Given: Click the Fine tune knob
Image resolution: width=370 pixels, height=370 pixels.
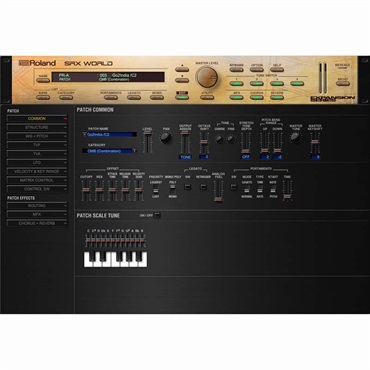Looking at the screenshot, I should pyautogui.click(x=231, y=139).
